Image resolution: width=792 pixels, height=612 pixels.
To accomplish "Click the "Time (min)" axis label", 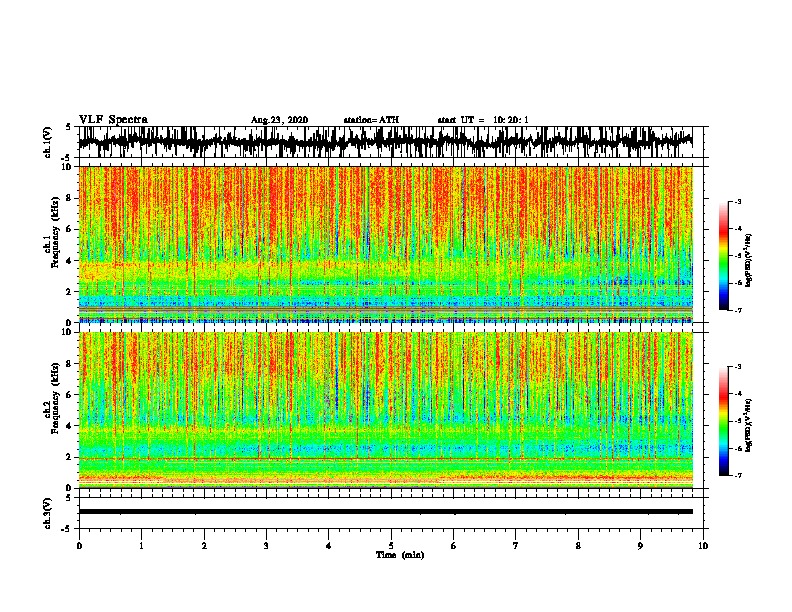I will 400,555.
